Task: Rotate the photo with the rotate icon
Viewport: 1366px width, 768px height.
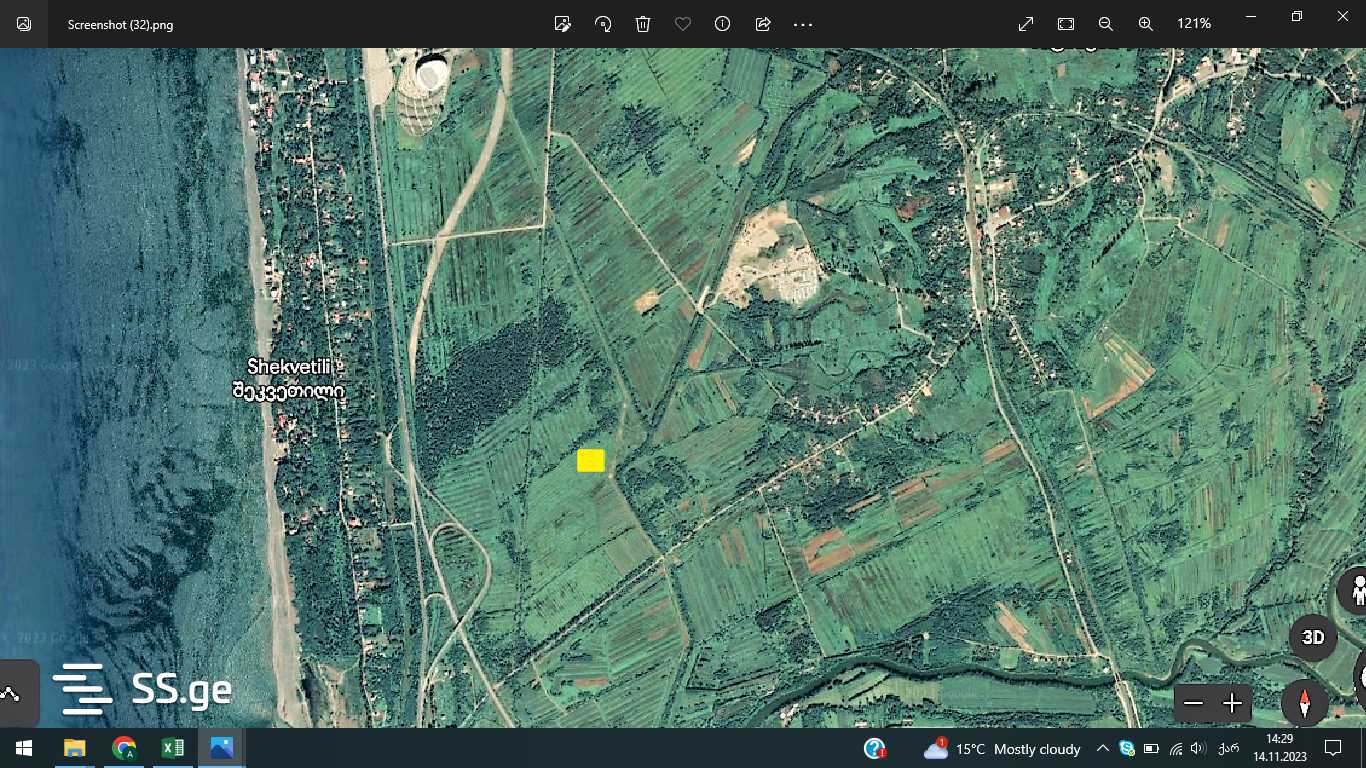Action: [x=603, y=24]
